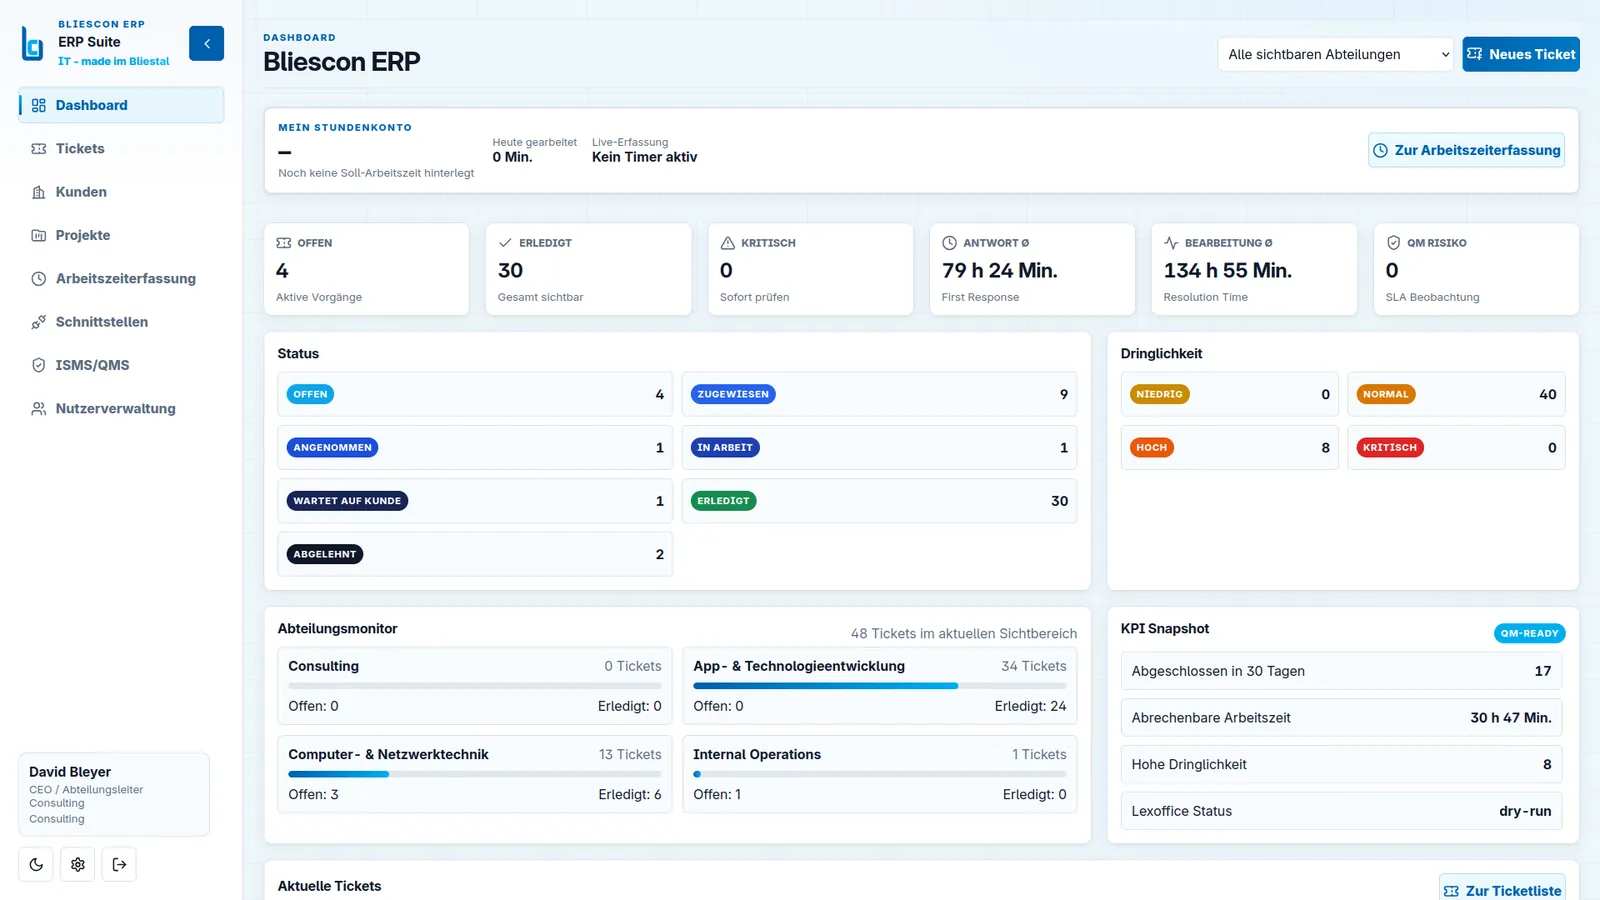
Task: Select the green ERLEDIGT status badge
Action: click(x=723, y=501)
